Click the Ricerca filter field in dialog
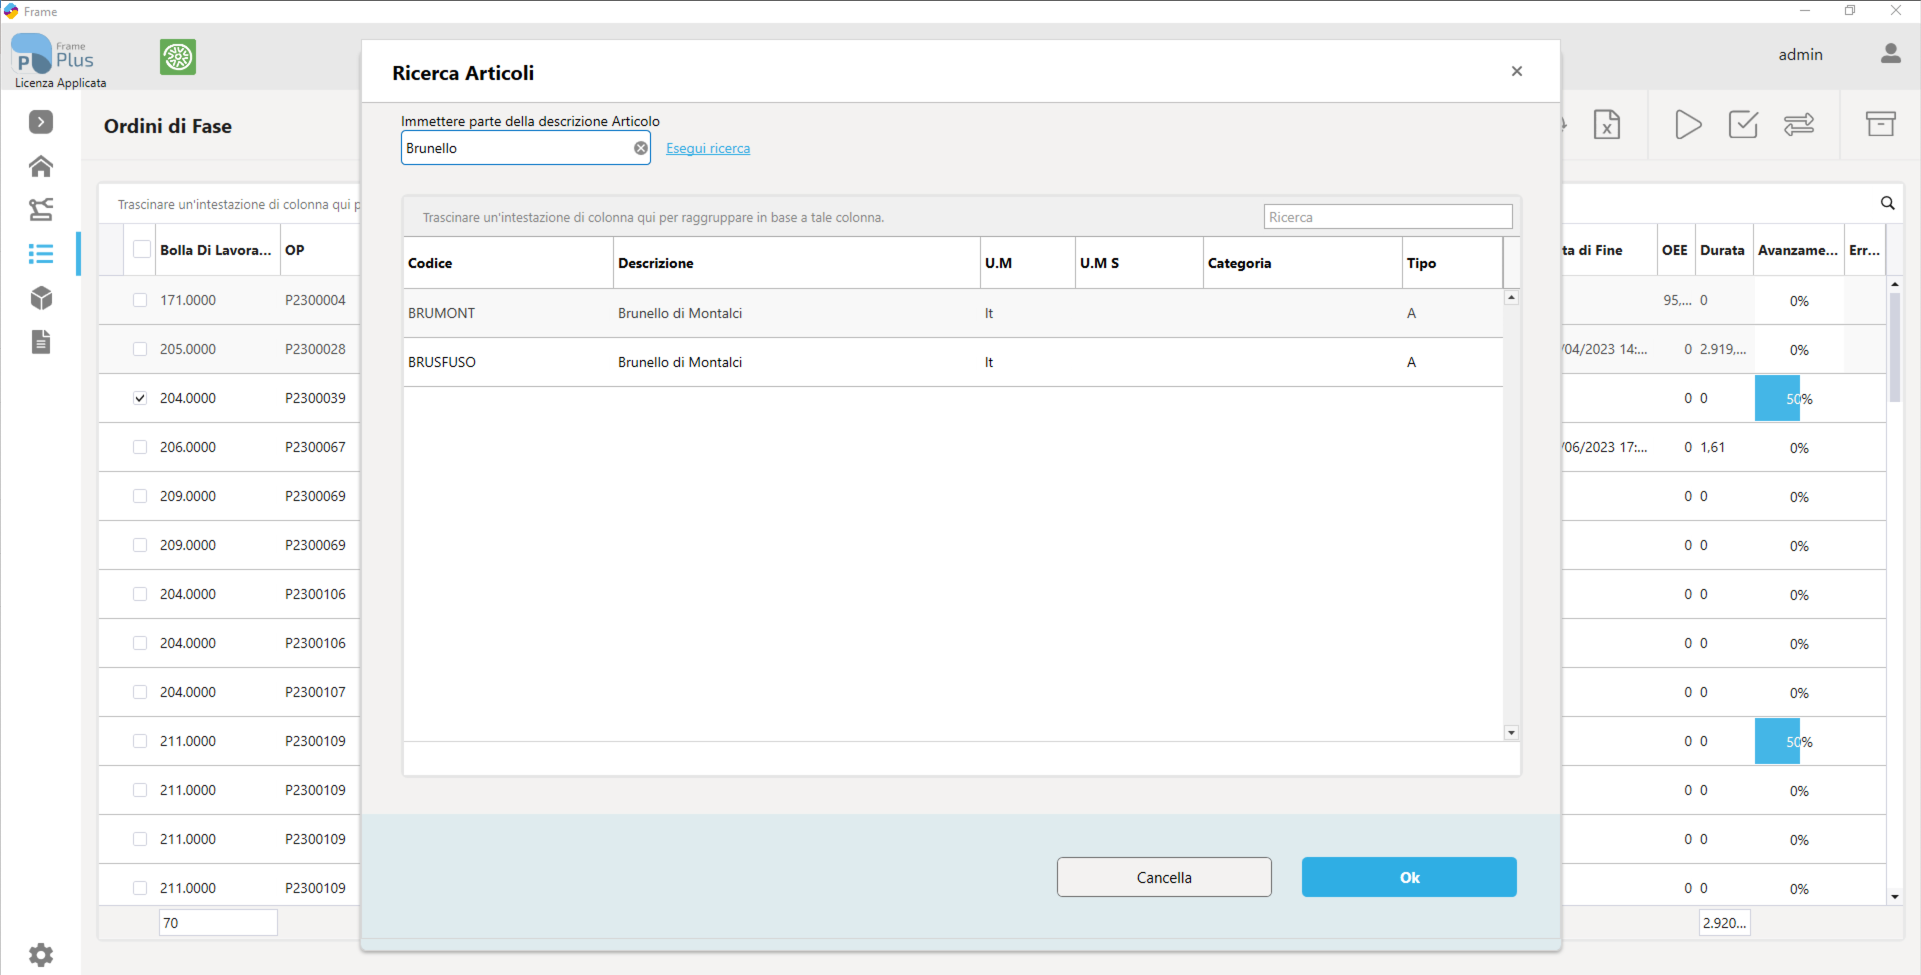1921x975 pixels. pos(1388,217)
